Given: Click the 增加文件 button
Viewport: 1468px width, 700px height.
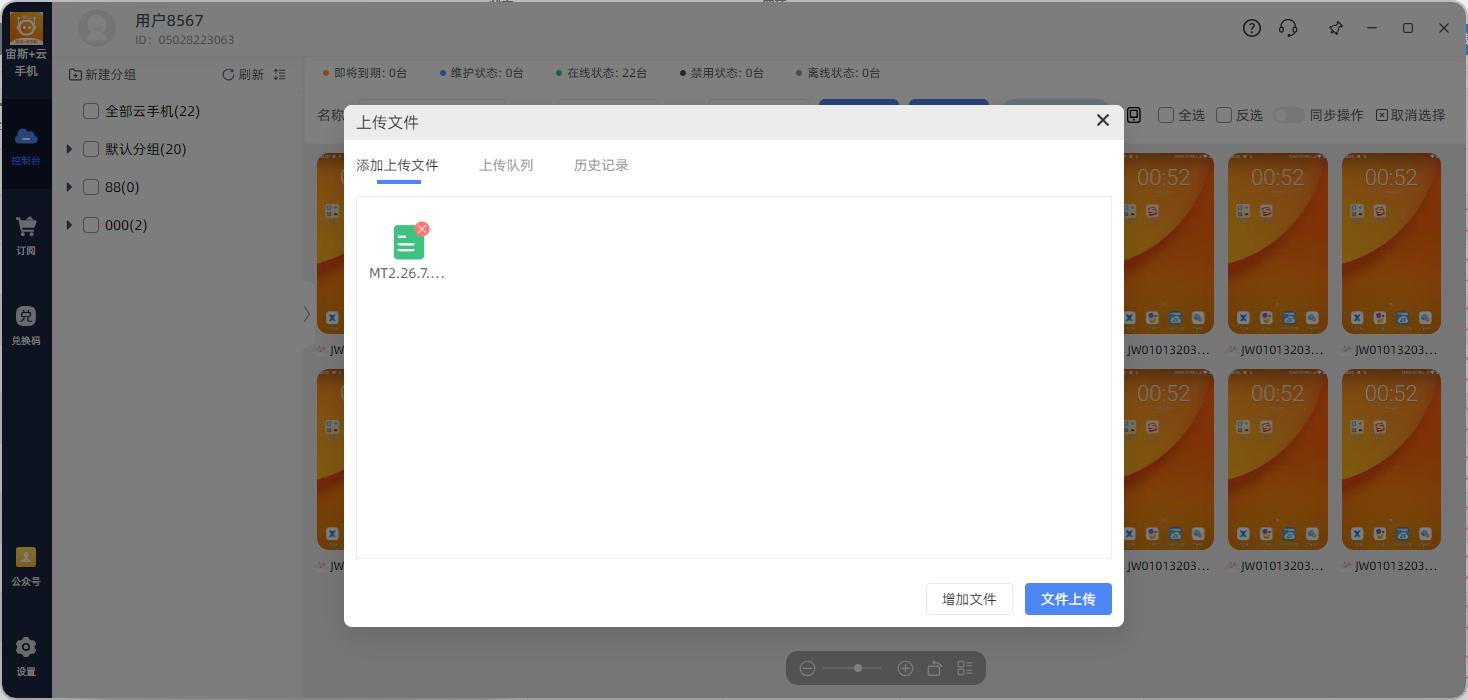Looking at the screenshot, I should 969,599.
